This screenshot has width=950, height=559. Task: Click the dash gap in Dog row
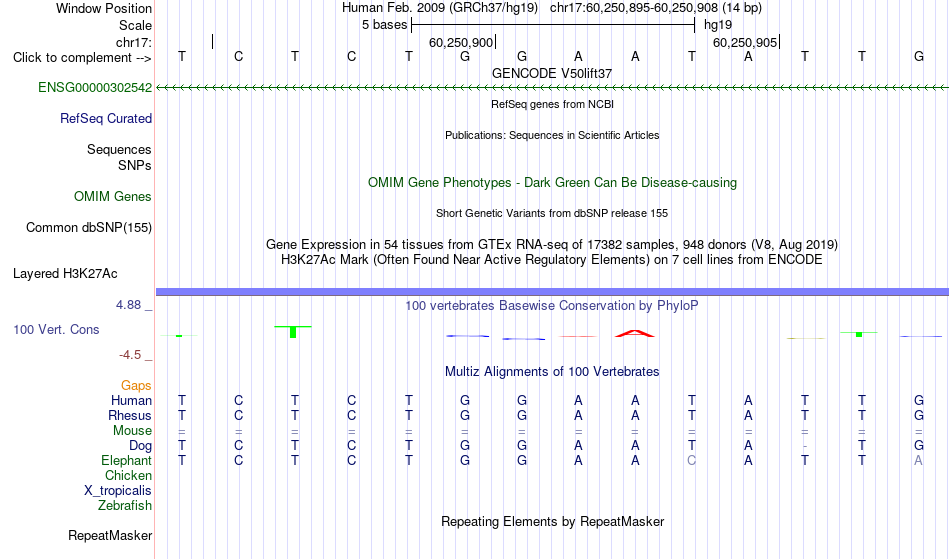[x=805, y=446]
